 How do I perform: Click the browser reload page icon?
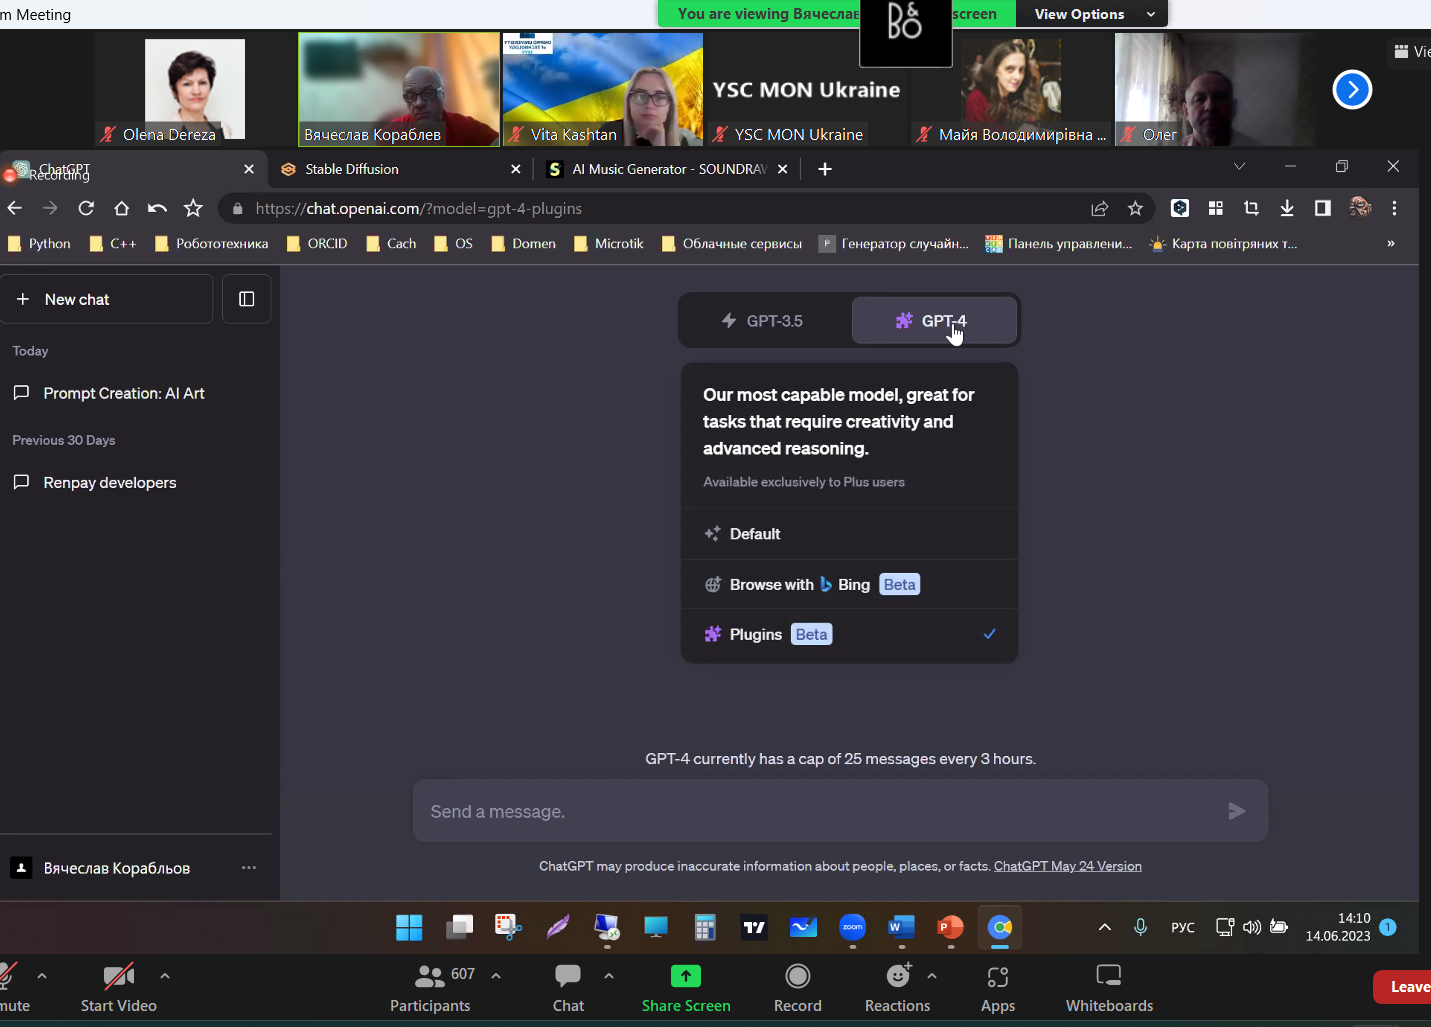click(x=86, y=208)
